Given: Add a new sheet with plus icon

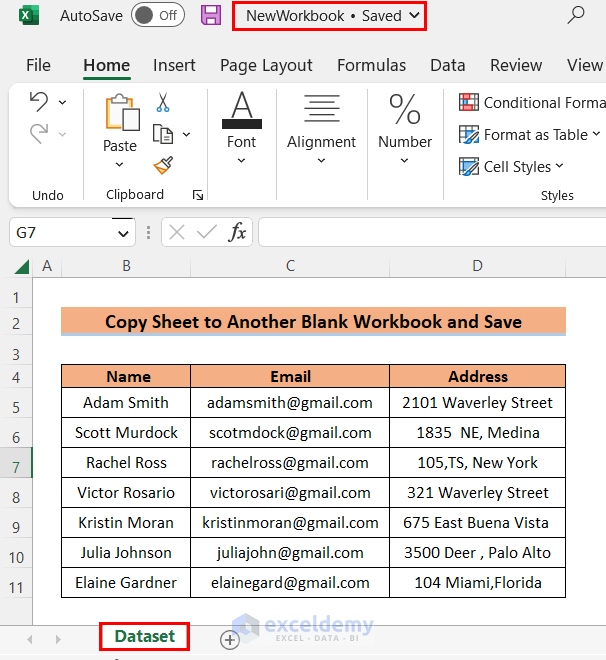Looking at the screenshot, I should click(230, 639).
